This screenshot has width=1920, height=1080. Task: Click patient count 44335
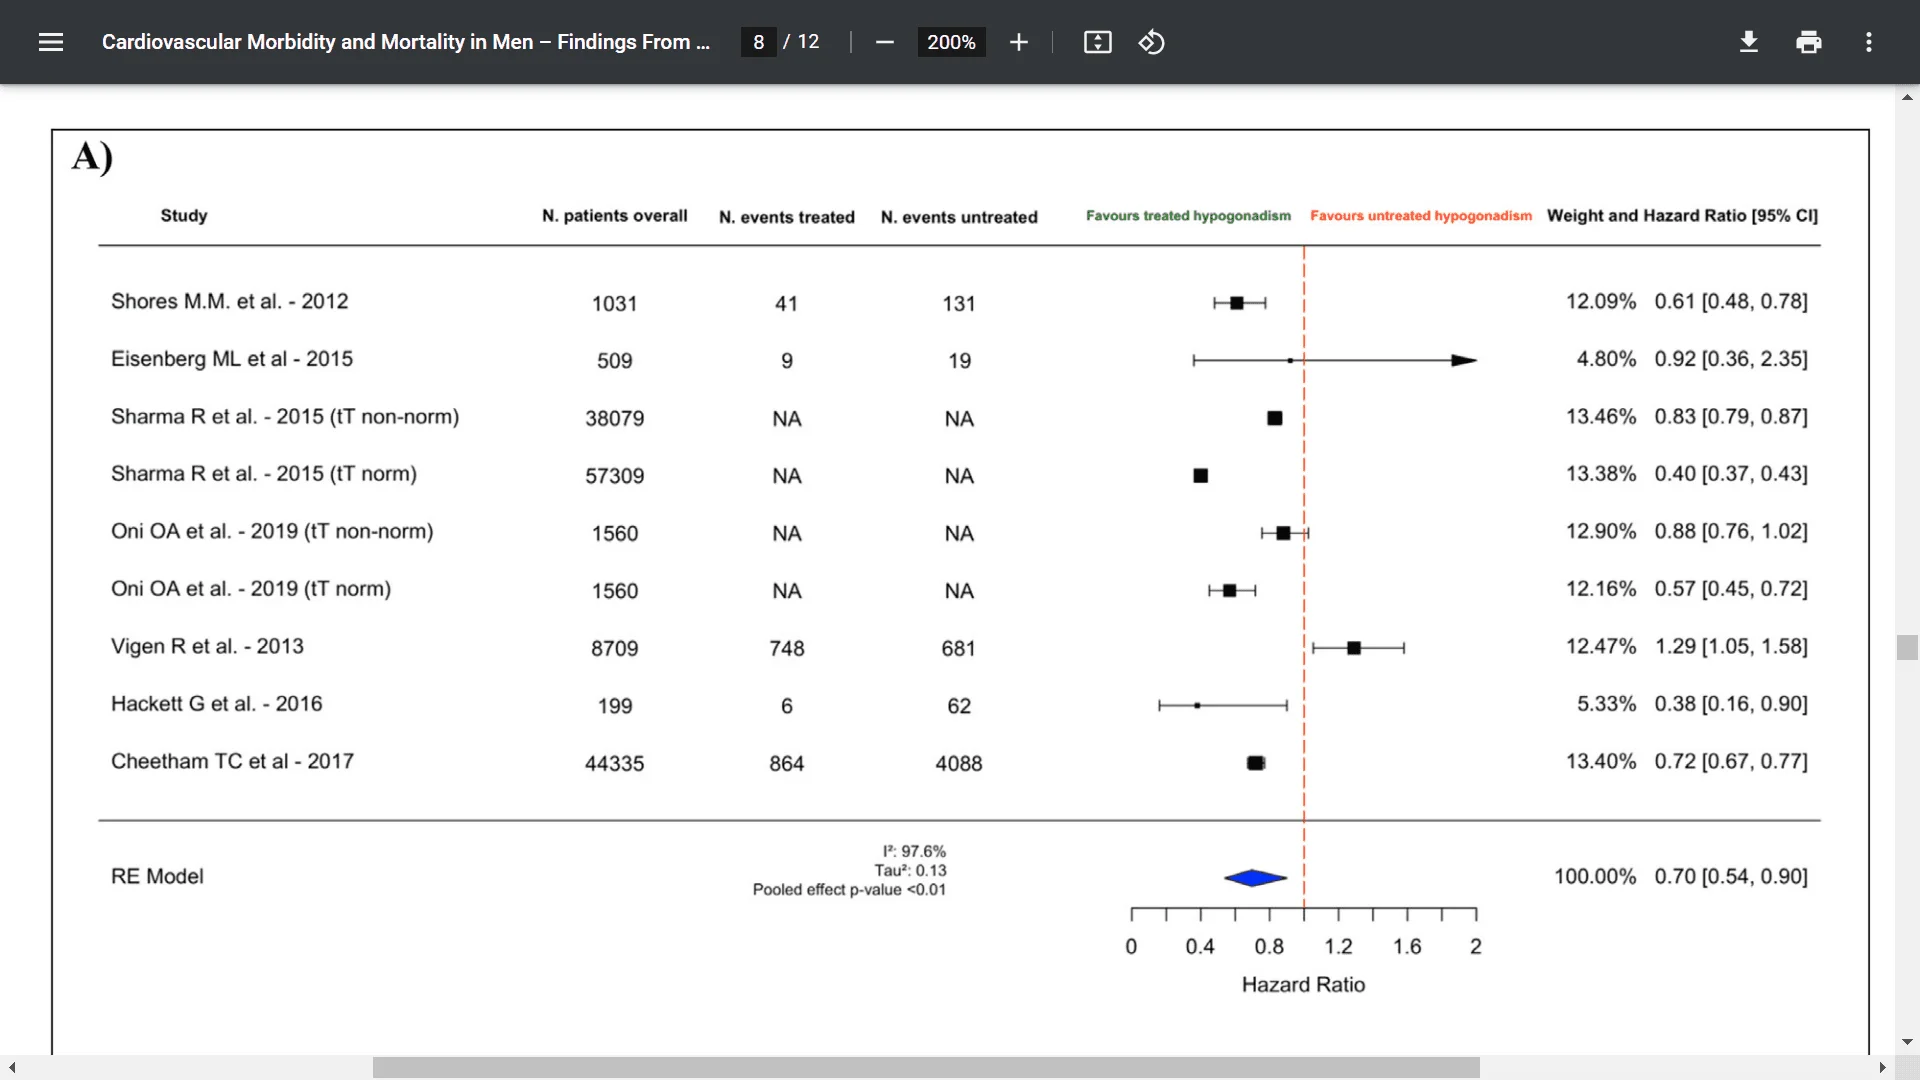614,764
